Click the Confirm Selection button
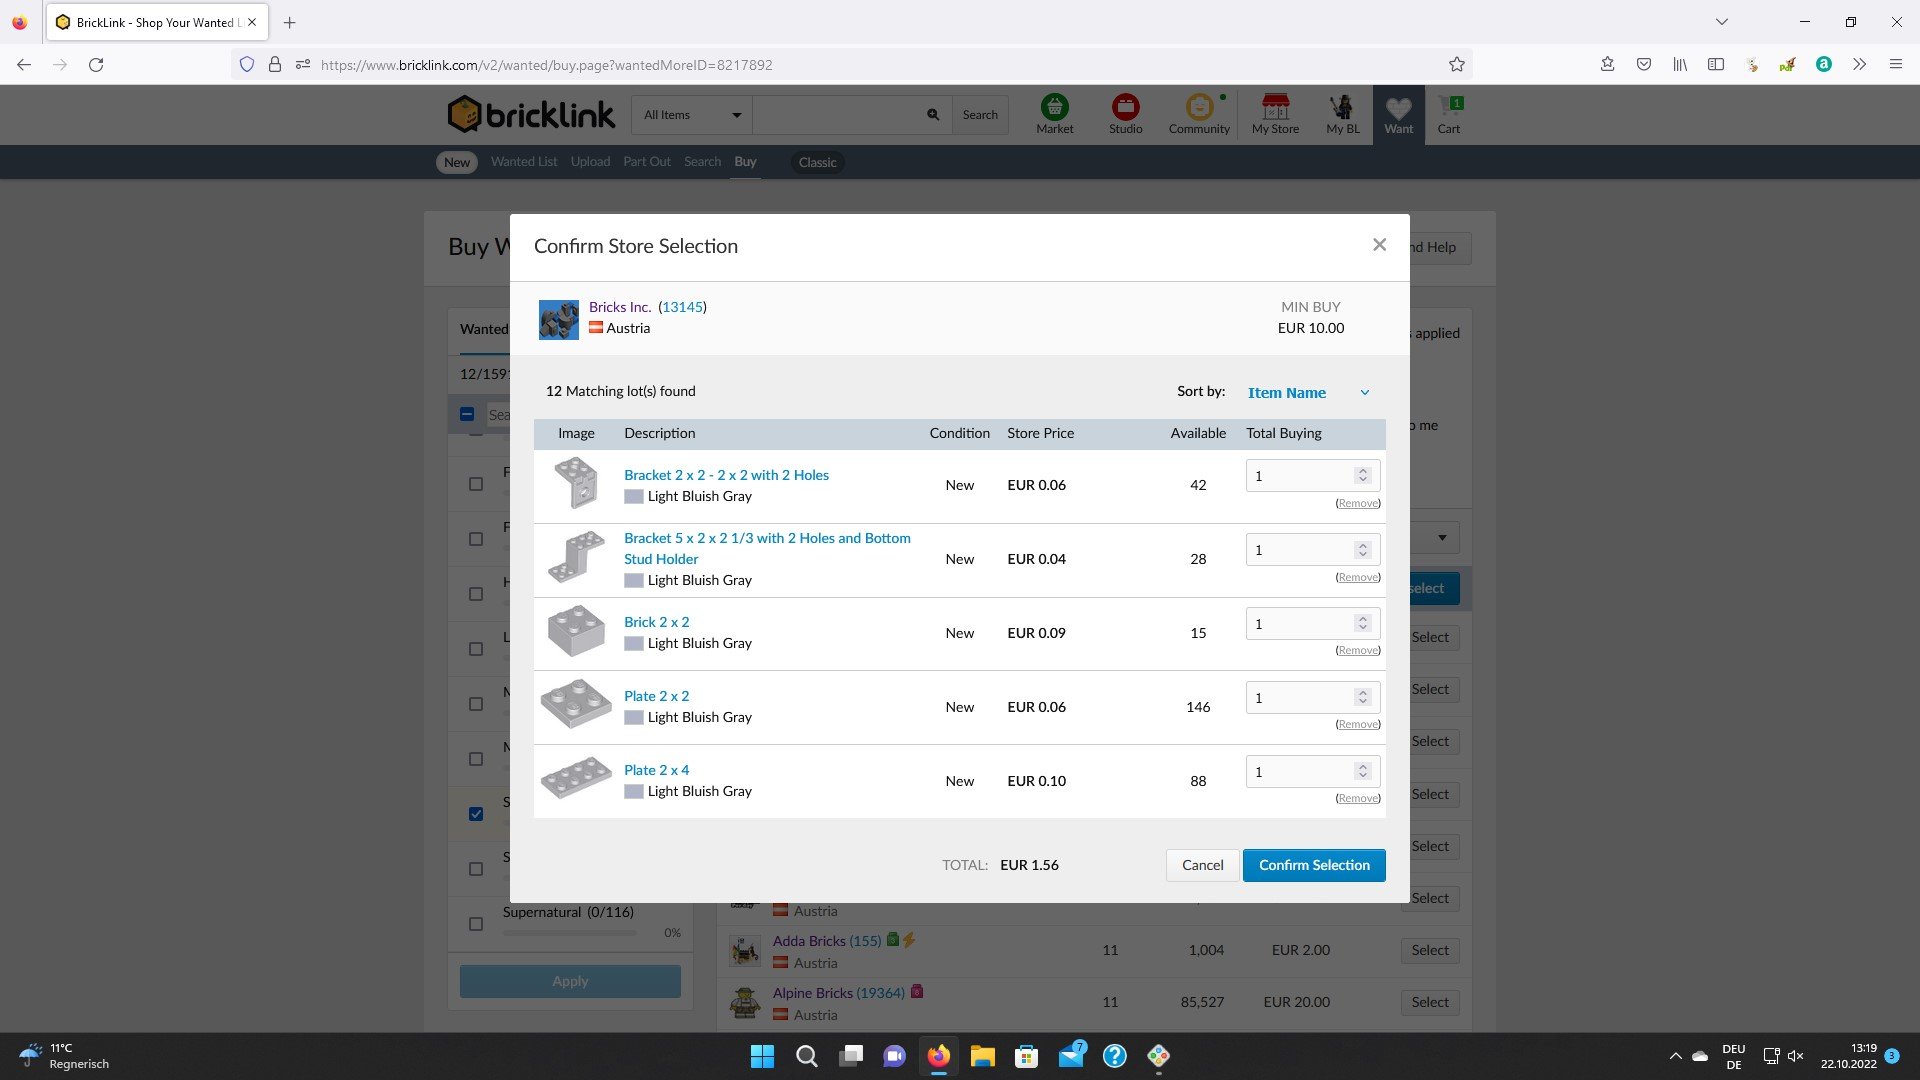This screenshot has width=1920, height=1080. pyautogui.click(x=1313, y=865)
